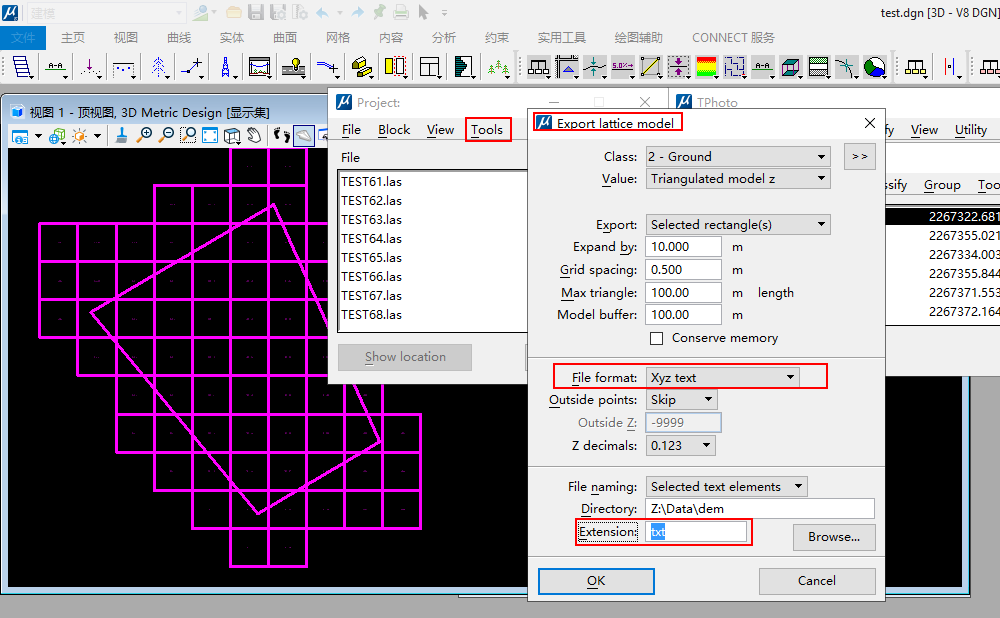Viewport: 1000px width, 618px height.
Task: Switch to the 实用工具 ribbon tab
Action: pyautogui.click(x=561, y=38)
